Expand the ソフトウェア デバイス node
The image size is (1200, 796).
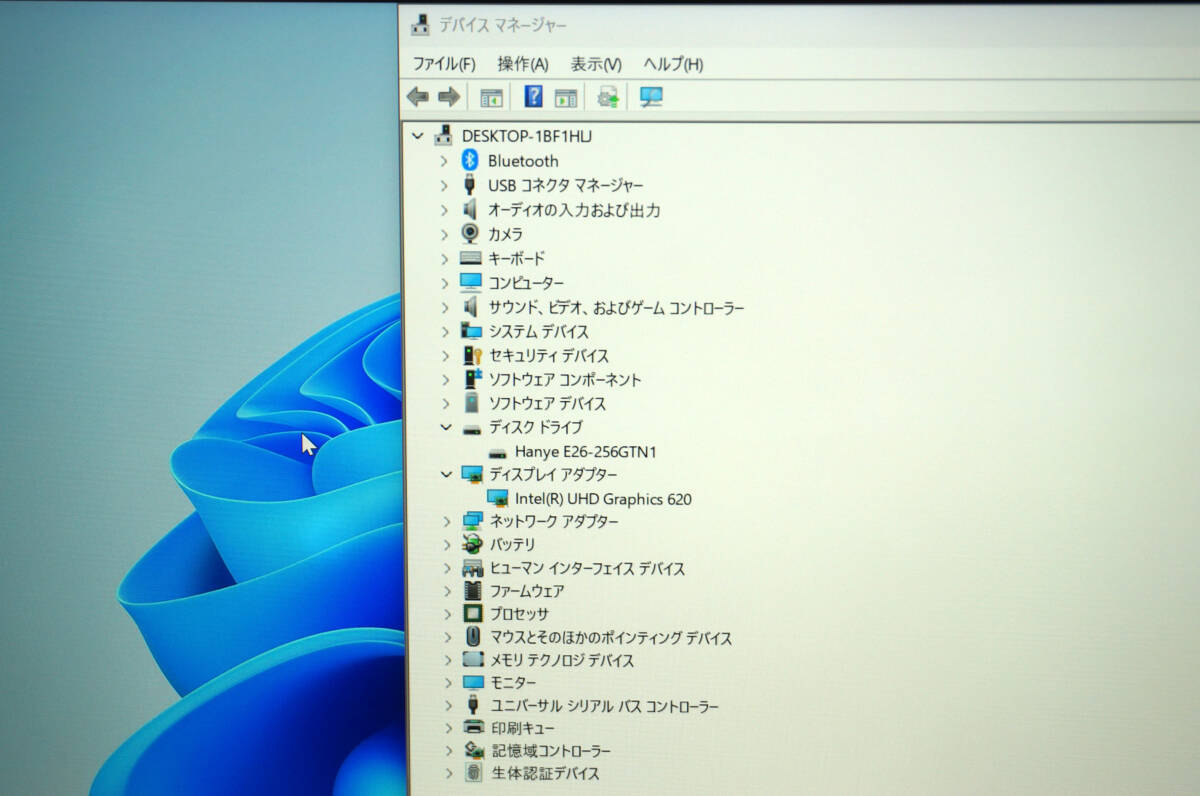(x=445, y=403)
